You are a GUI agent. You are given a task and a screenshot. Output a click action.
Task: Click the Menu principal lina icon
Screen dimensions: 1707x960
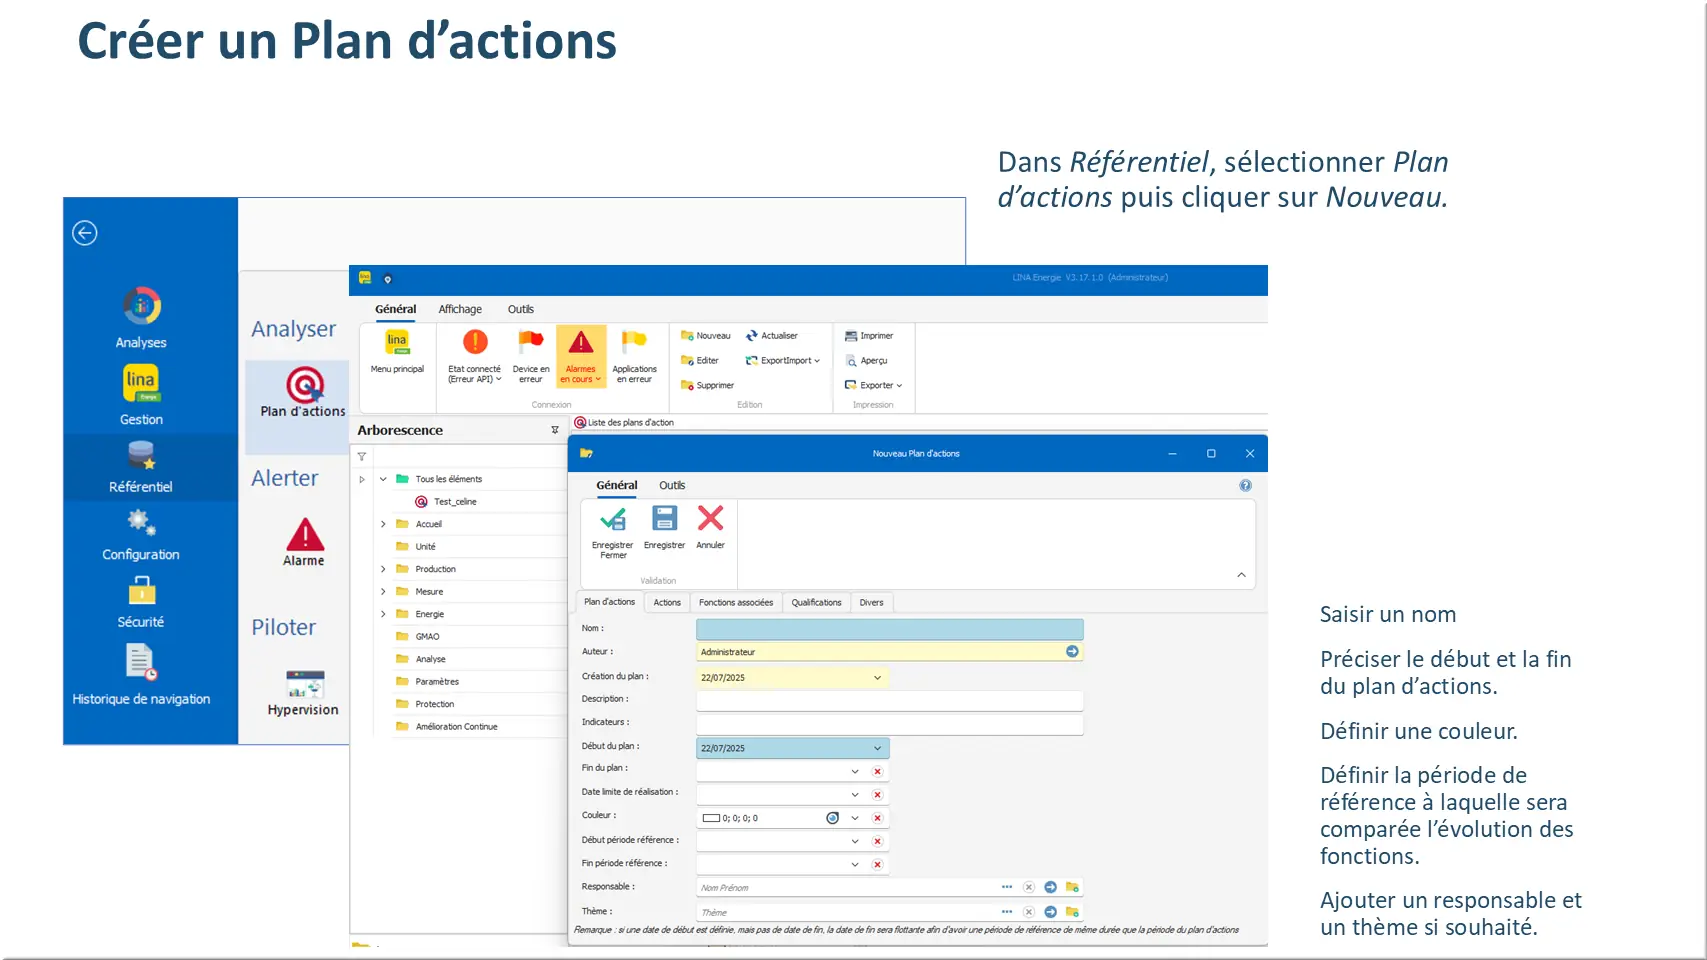[x=397, y=343]
